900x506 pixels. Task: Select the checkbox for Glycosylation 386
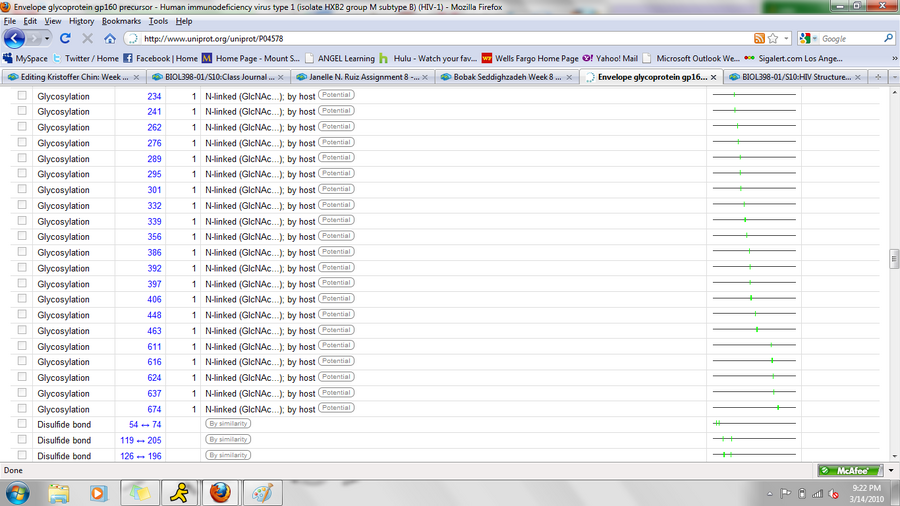22,252
